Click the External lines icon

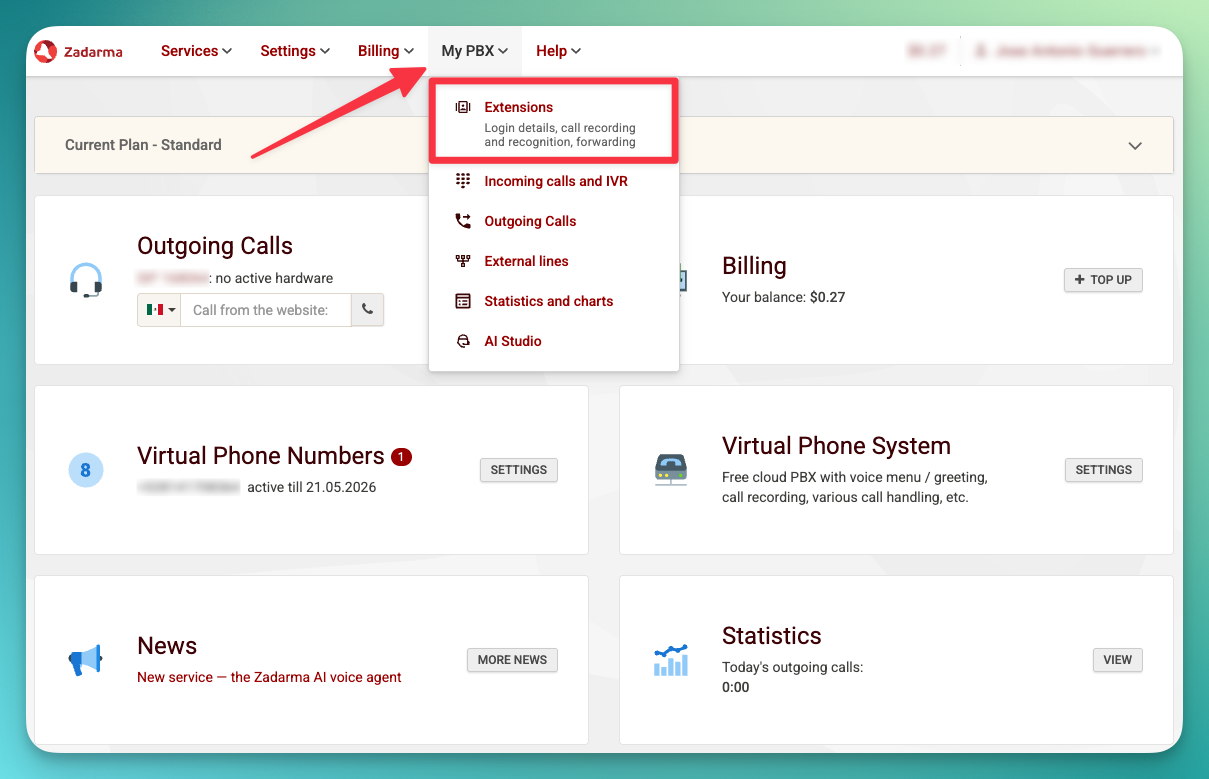pos(461,261)
